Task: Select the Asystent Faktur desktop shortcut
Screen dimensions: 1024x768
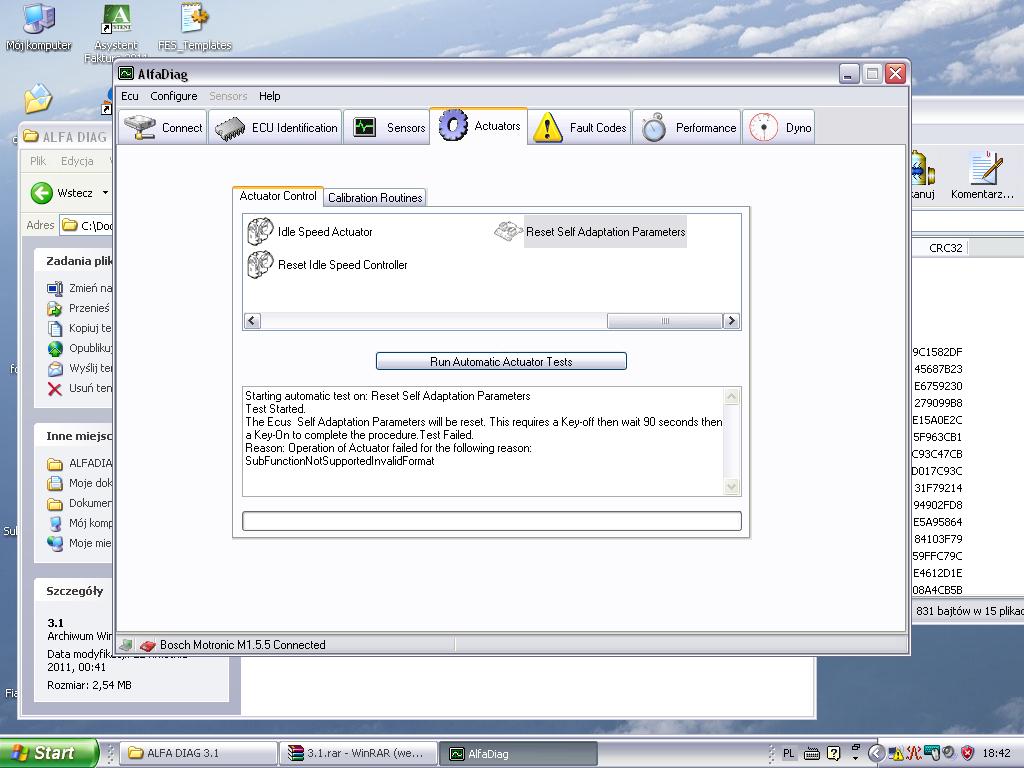Action: (116, 19)
